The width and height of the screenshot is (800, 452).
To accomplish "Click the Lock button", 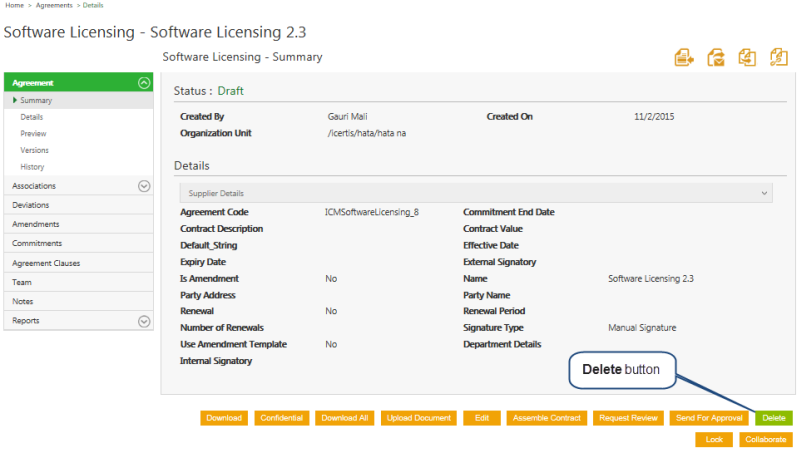I will [714, 439].
